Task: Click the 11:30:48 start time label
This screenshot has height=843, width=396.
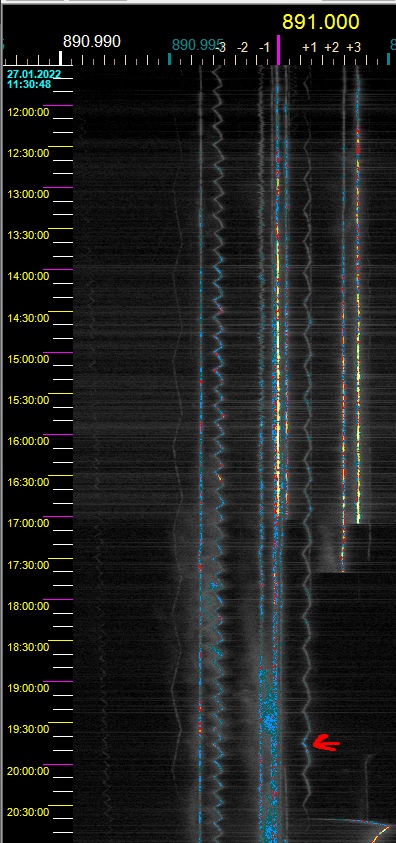Action: 29,84
